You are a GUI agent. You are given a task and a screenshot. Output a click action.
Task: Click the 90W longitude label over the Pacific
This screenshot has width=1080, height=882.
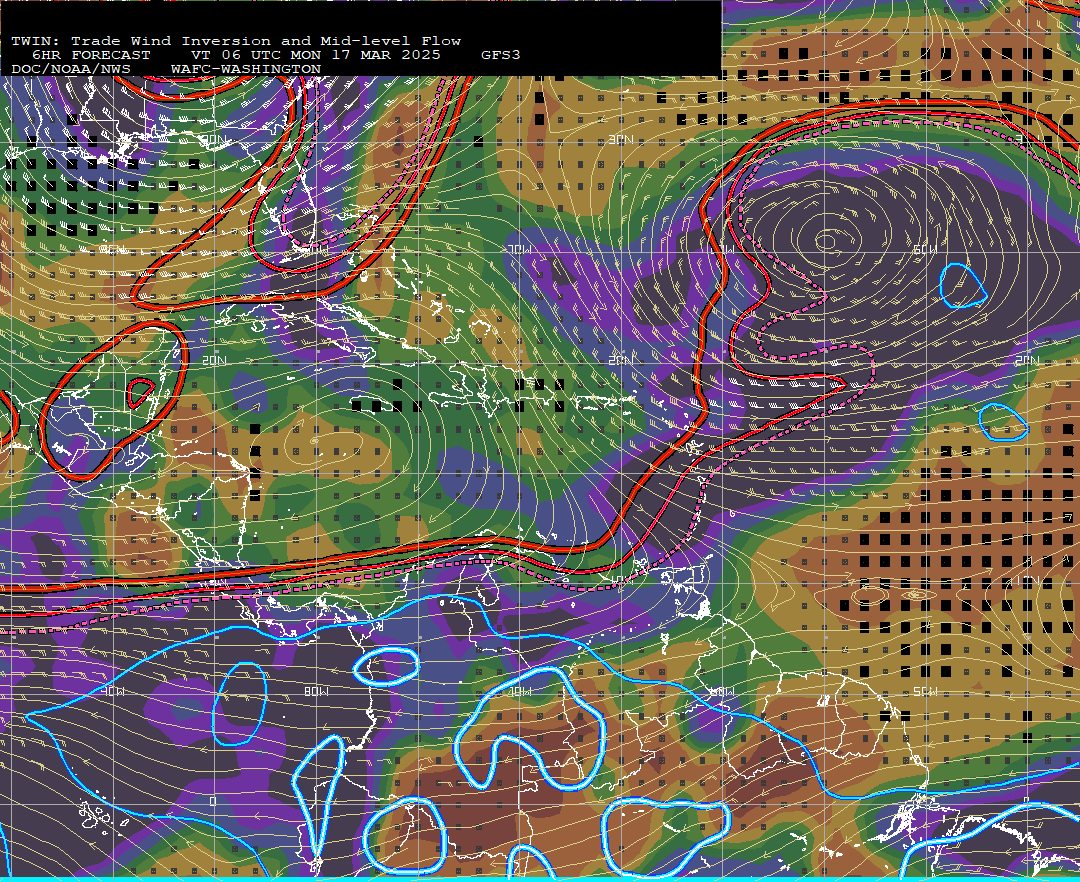point(112,691)
